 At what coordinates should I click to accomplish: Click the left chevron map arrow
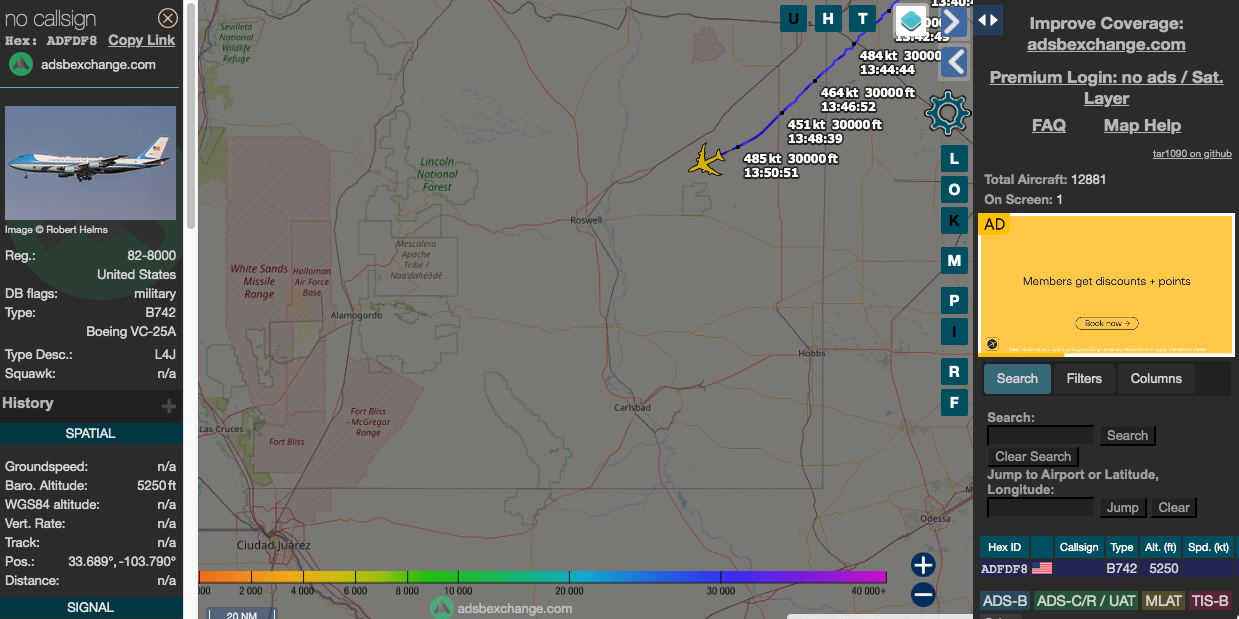click(x=954, y=62)
